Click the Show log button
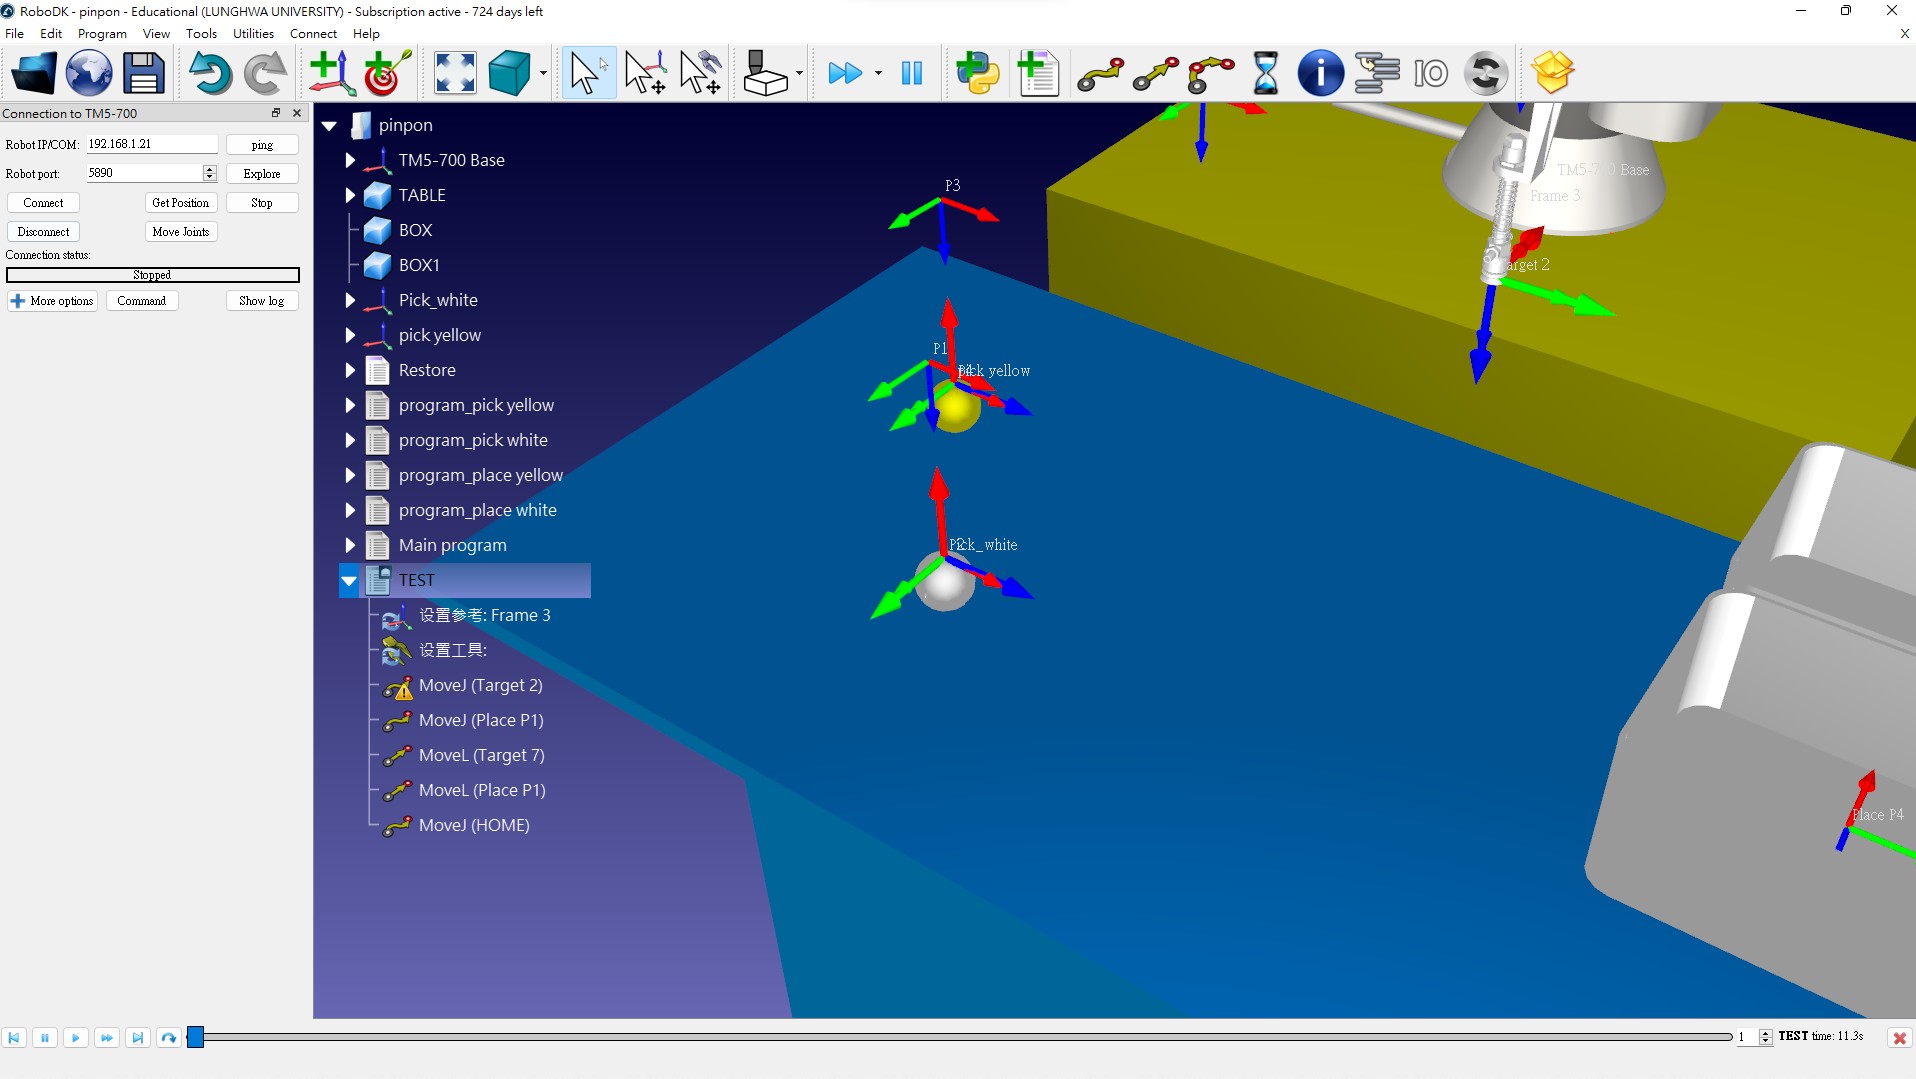The image size is (1916, 1079). coord(262,301)
